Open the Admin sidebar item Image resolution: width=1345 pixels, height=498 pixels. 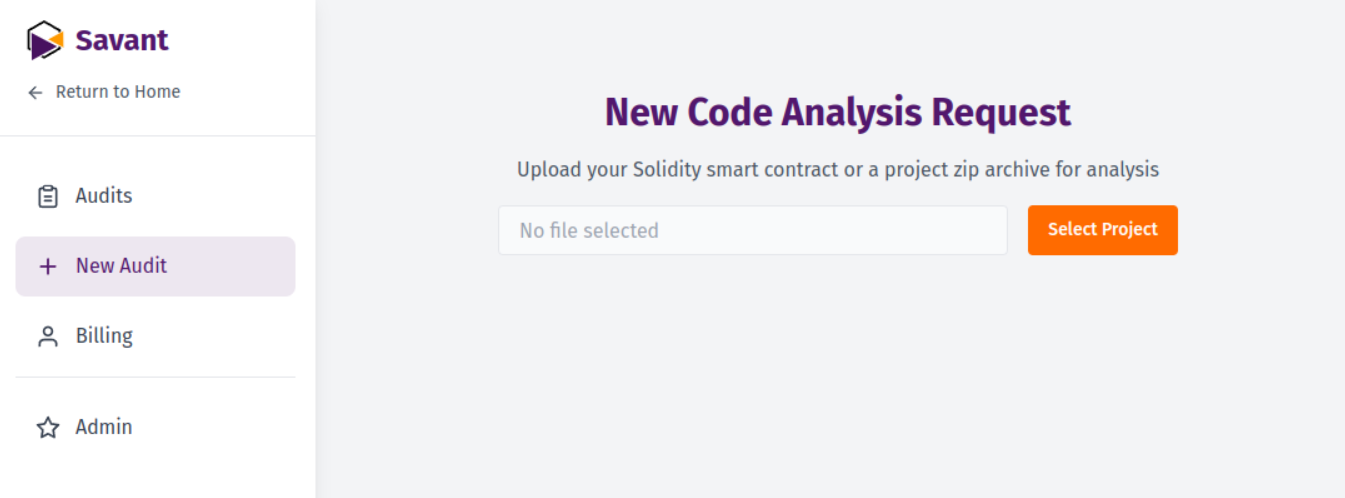(104, 427)
